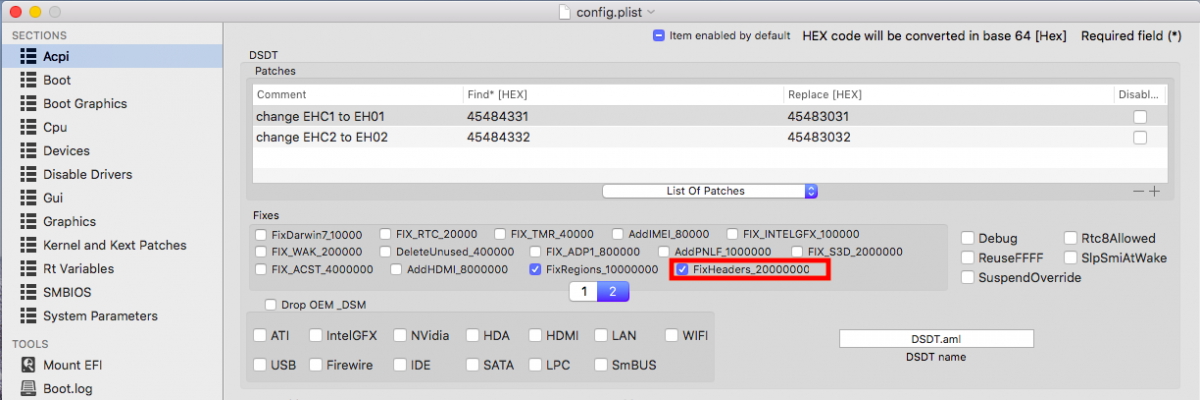Screen dimensions: 1200x400
Task: Remove selected patch with minus button
Action: coord(1138,191)
